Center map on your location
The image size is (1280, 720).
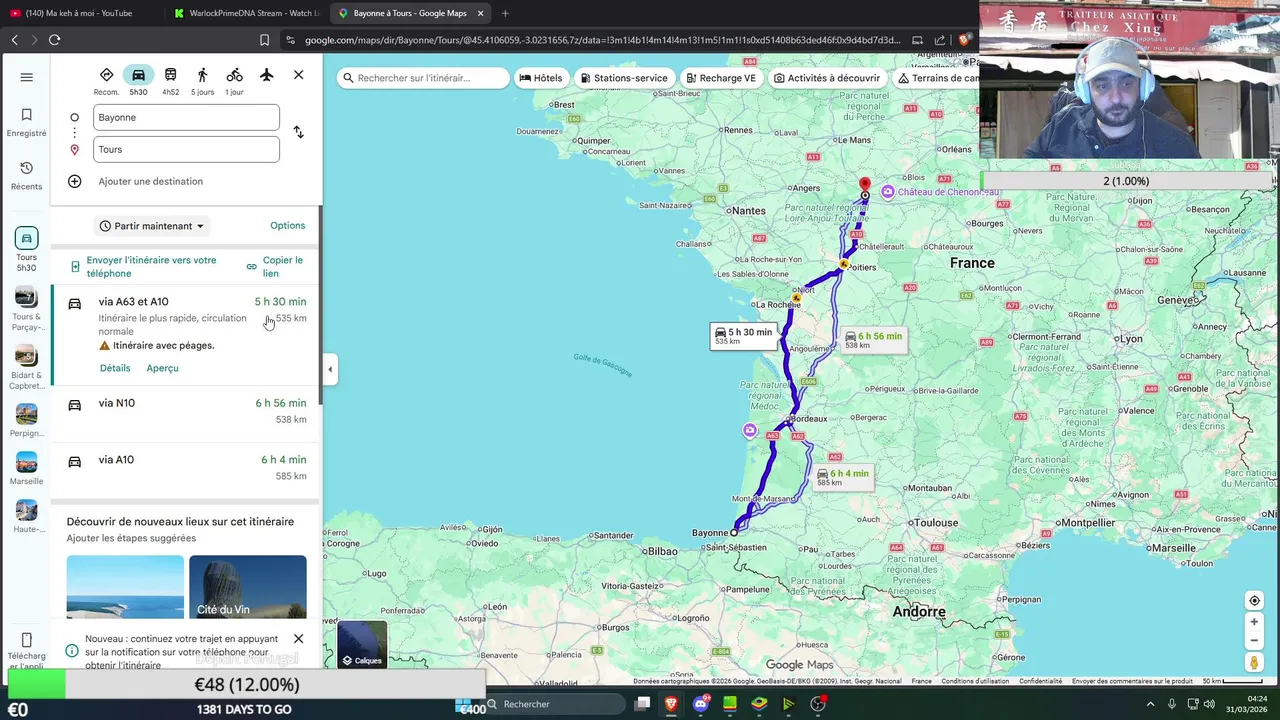(x=1254, y=600)
